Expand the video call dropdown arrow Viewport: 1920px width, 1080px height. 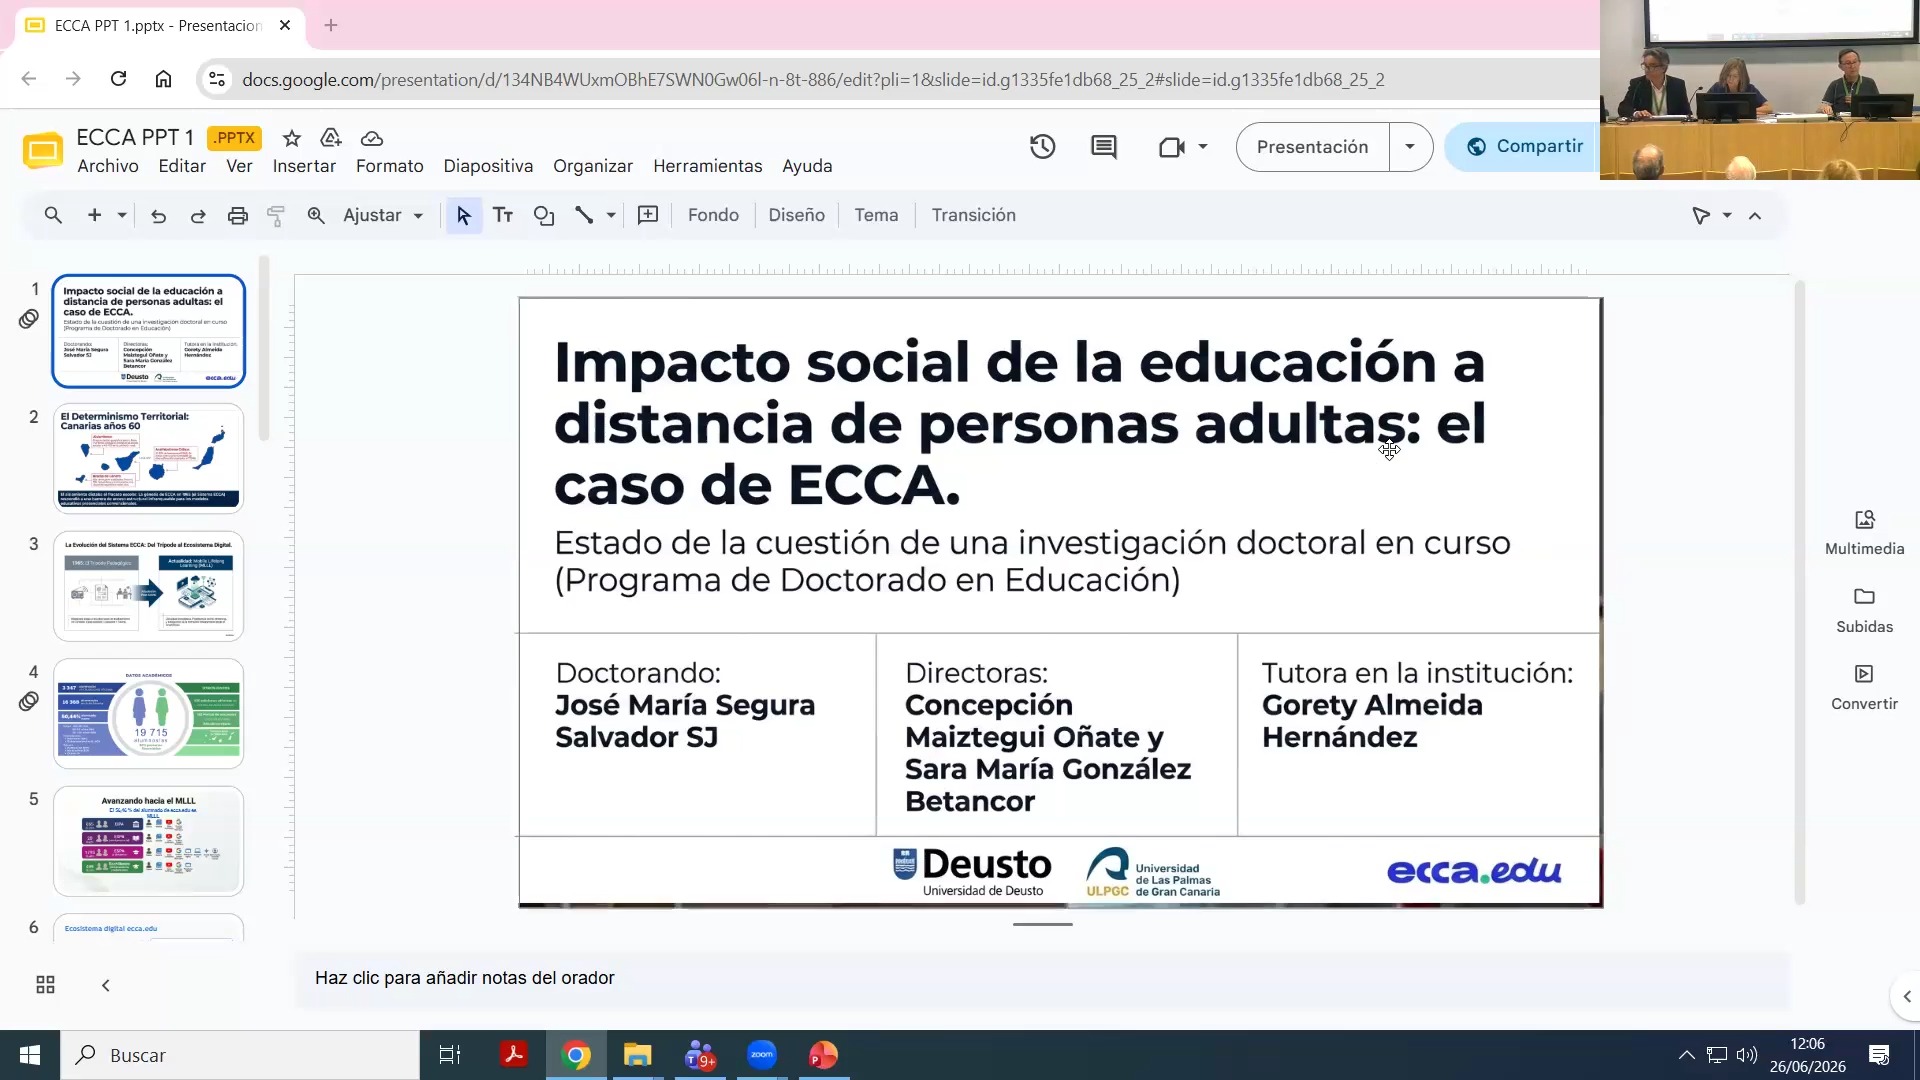(1203, 147)
